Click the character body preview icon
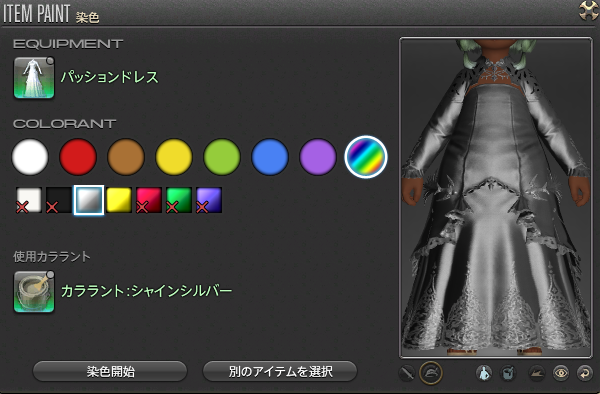The width and height of the screenshot is (600, 394). coord(484,373)
